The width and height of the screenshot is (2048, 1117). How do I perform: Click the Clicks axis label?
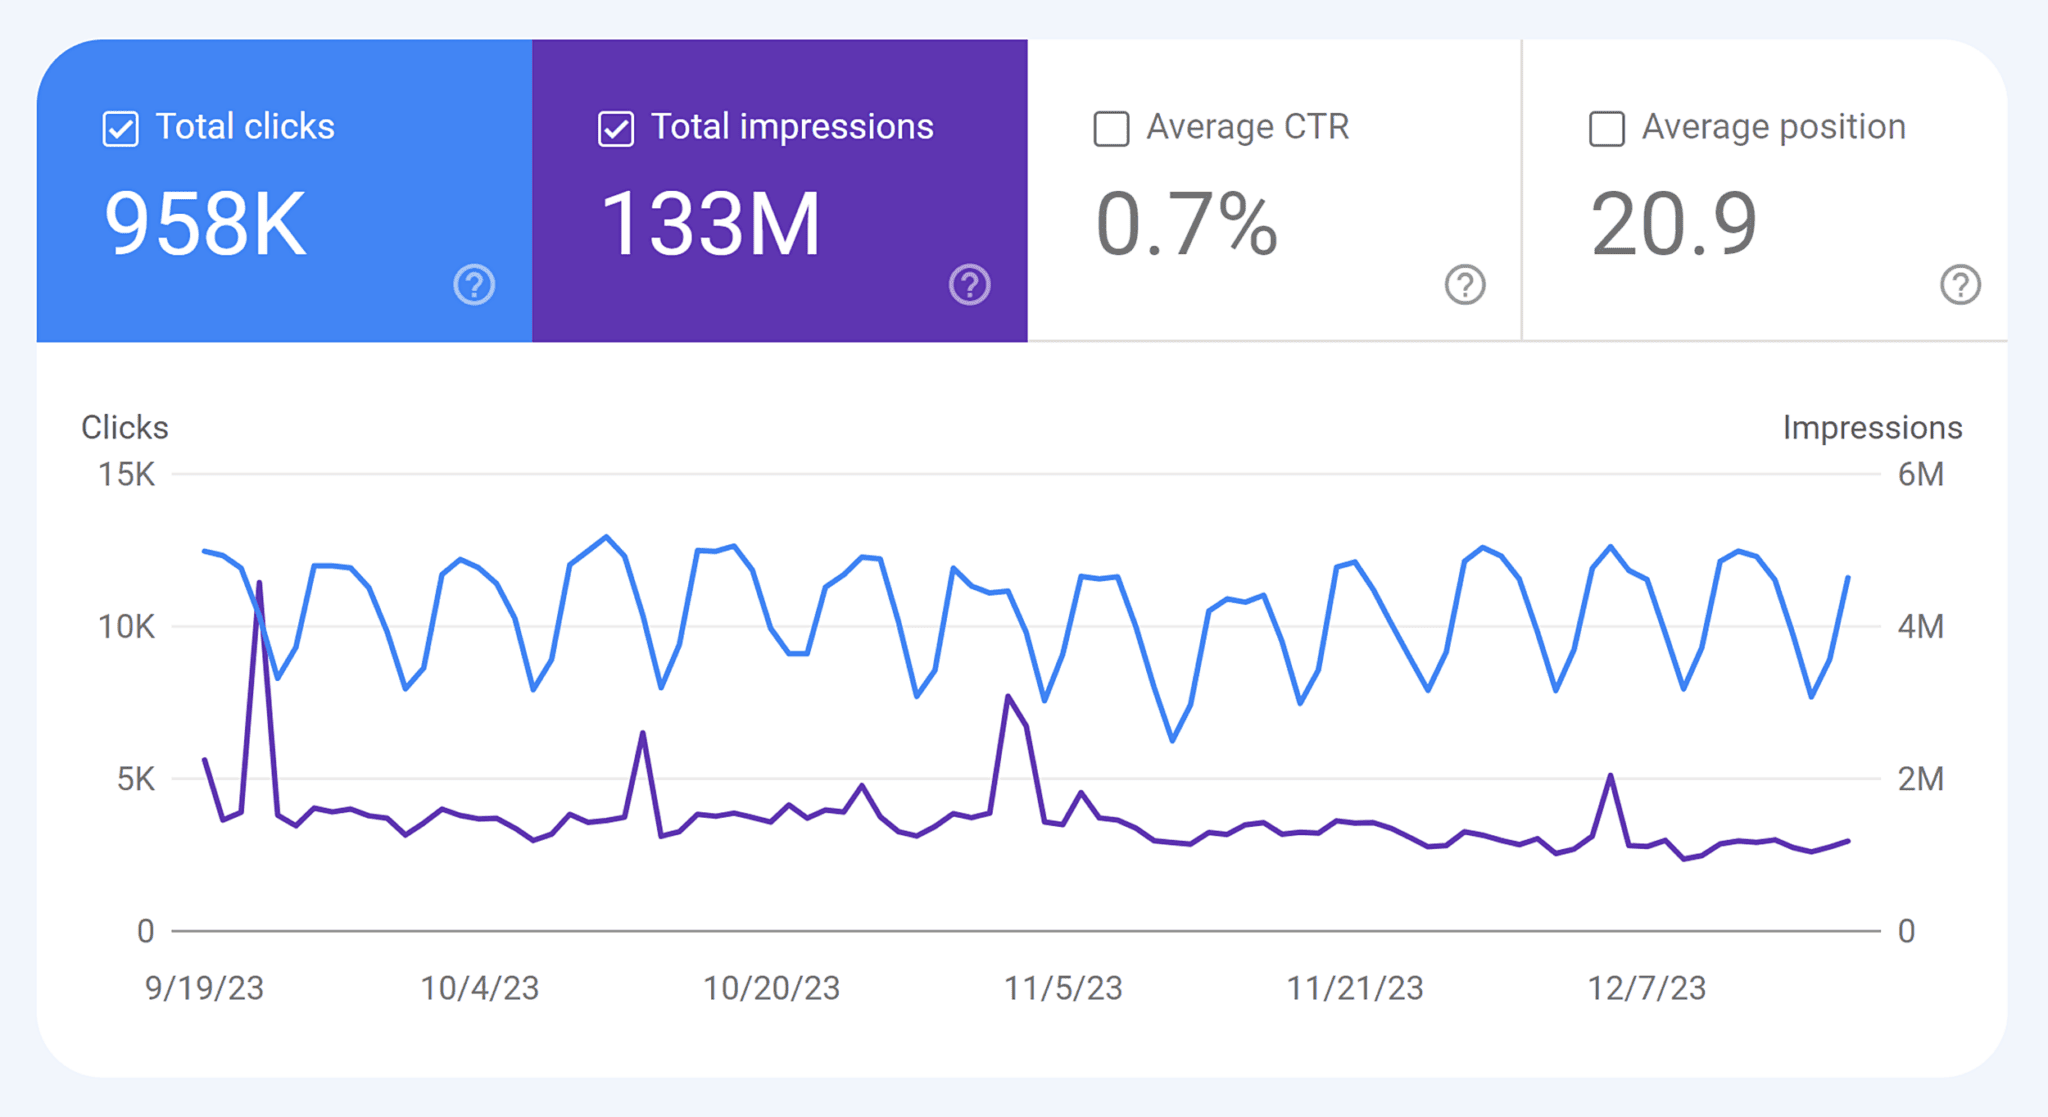(125, 427)
